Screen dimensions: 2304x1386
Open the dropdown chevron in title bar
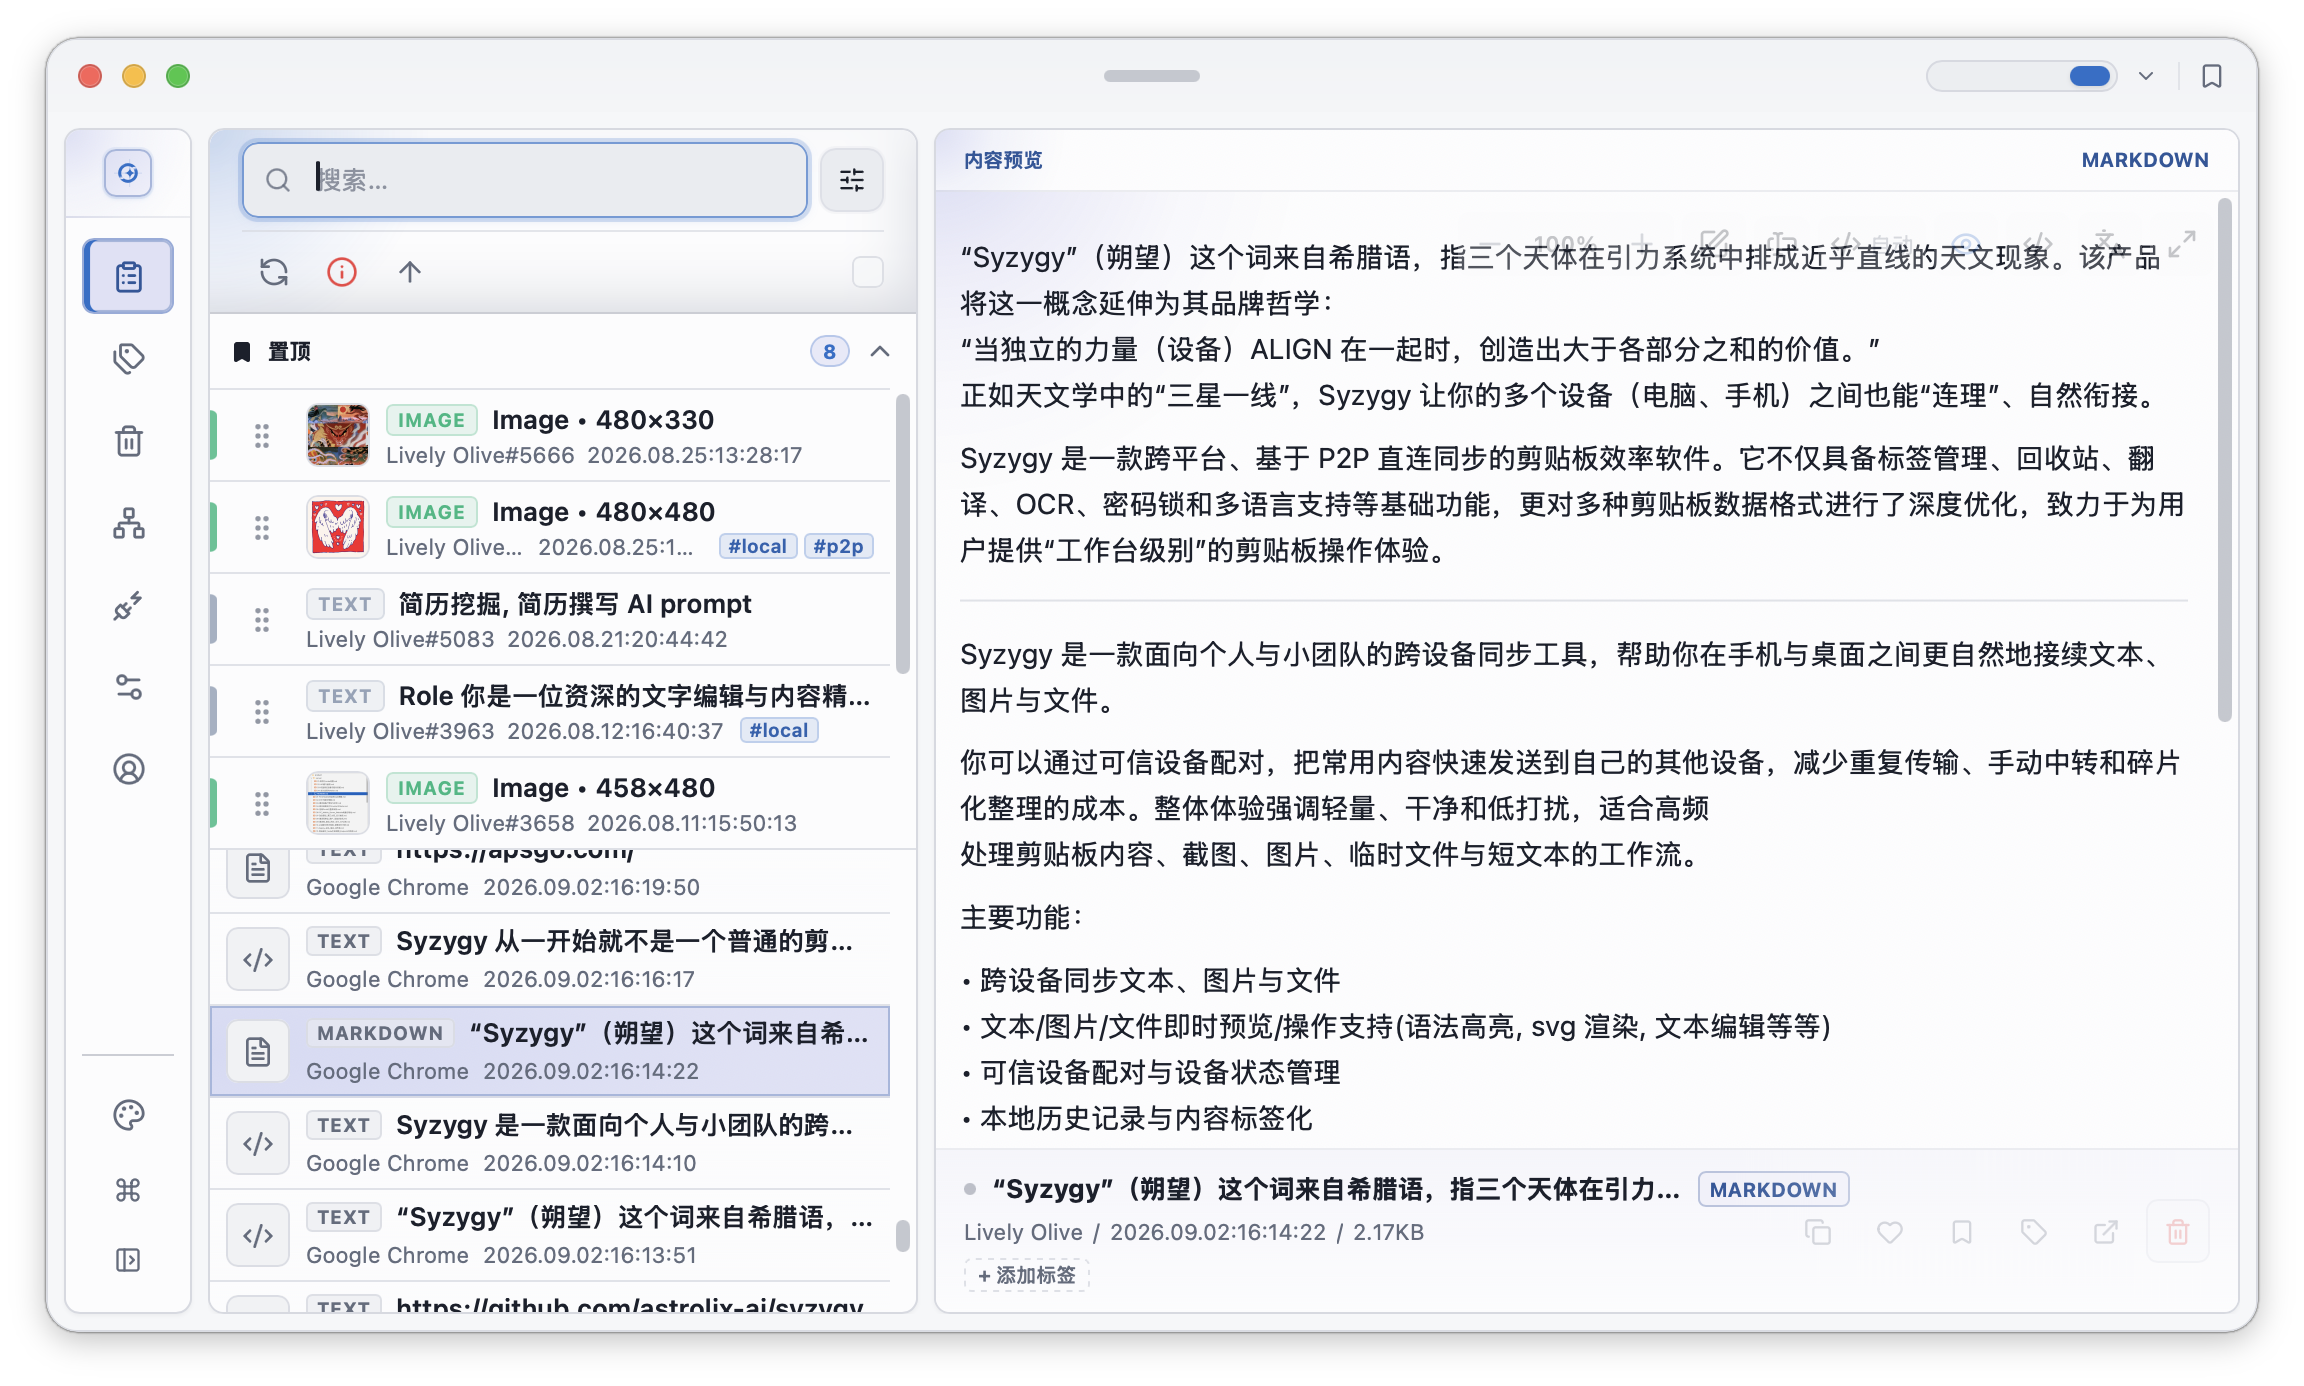point(2146,76)
